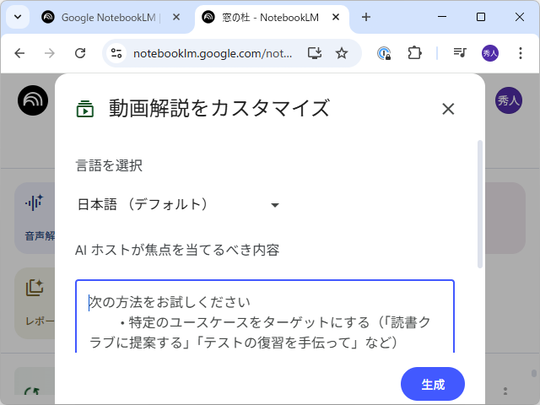Viewport: 540px width, 405px height.
Task: Go back to the previous page
Action: (x=20, y=53)
